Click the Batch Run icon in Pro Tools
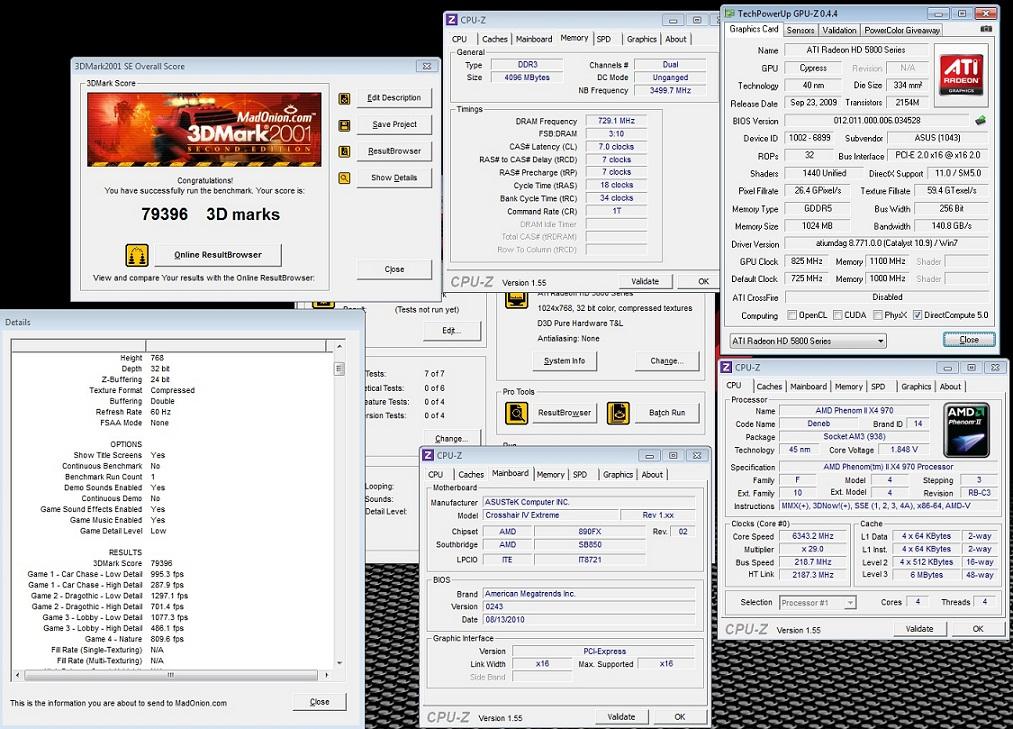 coord(618,413)
